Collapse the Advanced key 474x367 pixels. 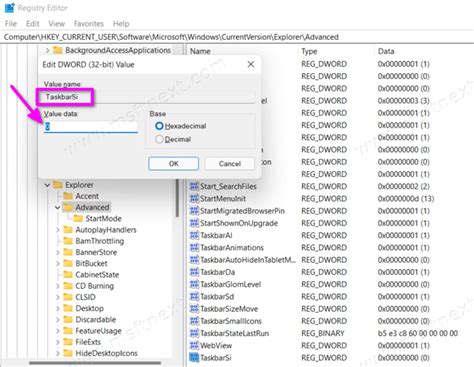pos(57,207)
